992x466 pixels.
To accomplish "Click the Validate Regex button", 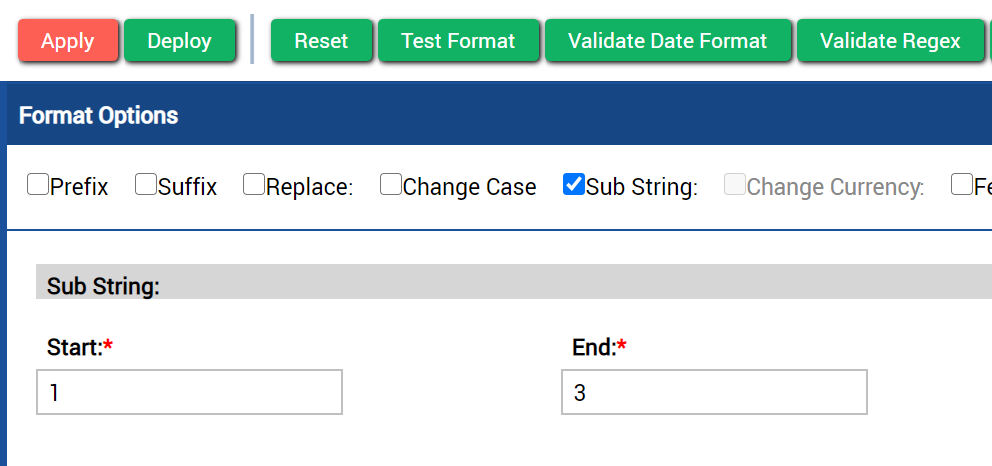I will 890,40.
